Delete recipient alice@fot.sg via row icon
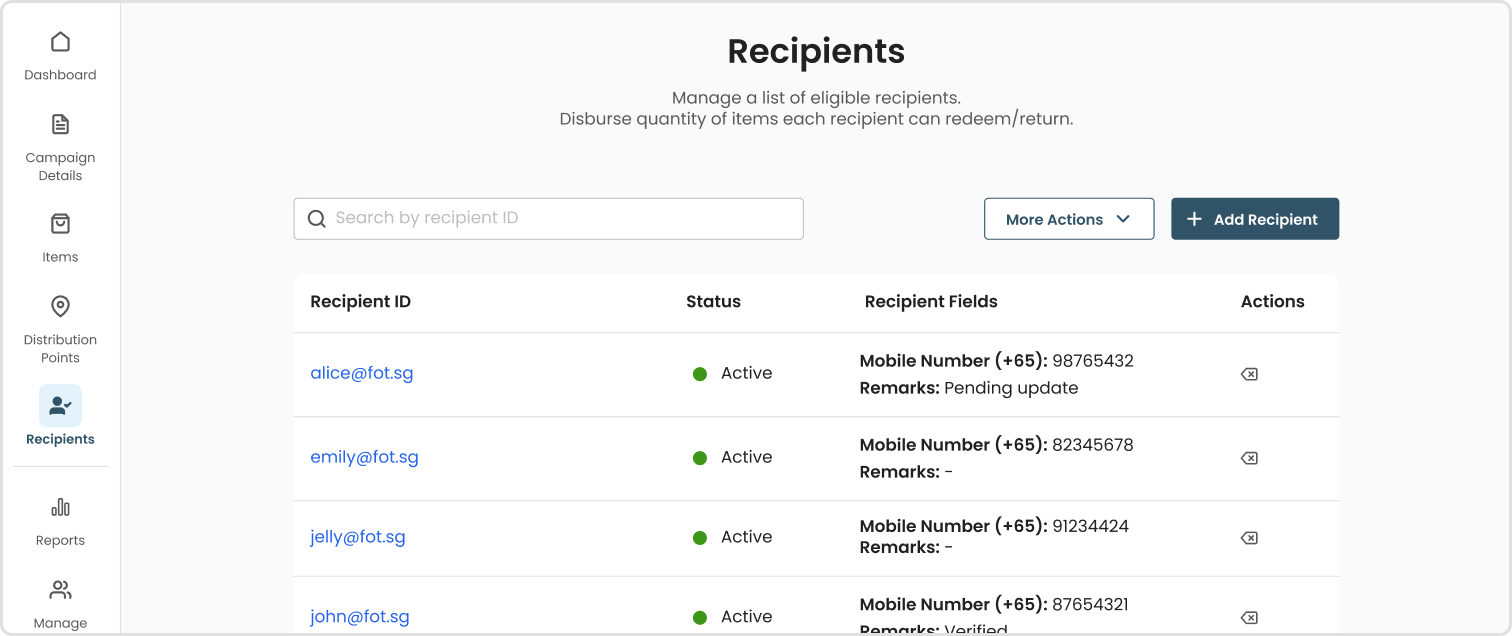 (x=1249, y=374)
